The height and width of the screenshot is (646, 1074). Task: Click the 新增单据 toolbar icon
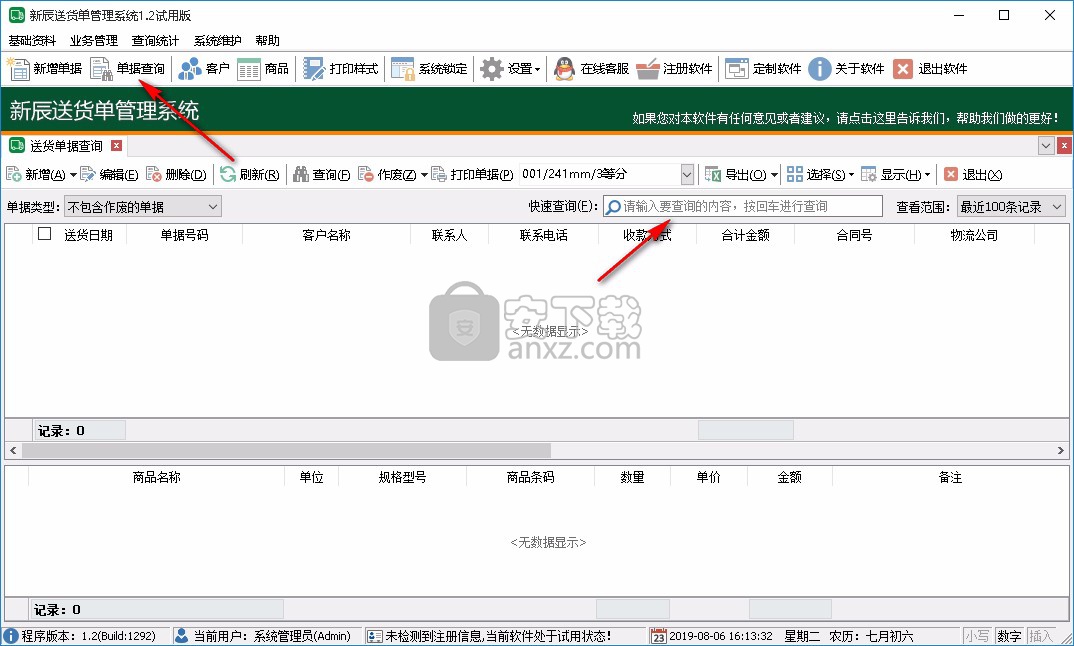(x=18, y=69)
